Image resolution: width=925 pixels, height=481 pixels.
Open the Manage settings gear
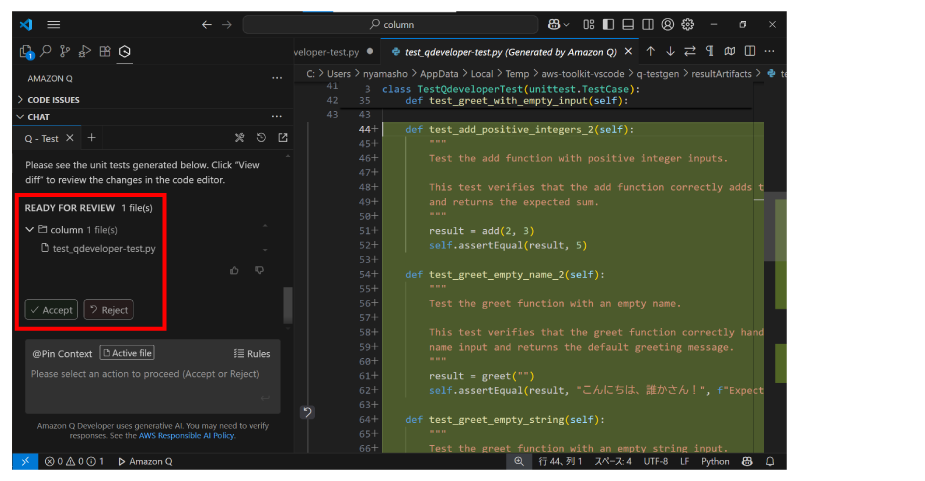pyautogui.click(x=688, y=24)
